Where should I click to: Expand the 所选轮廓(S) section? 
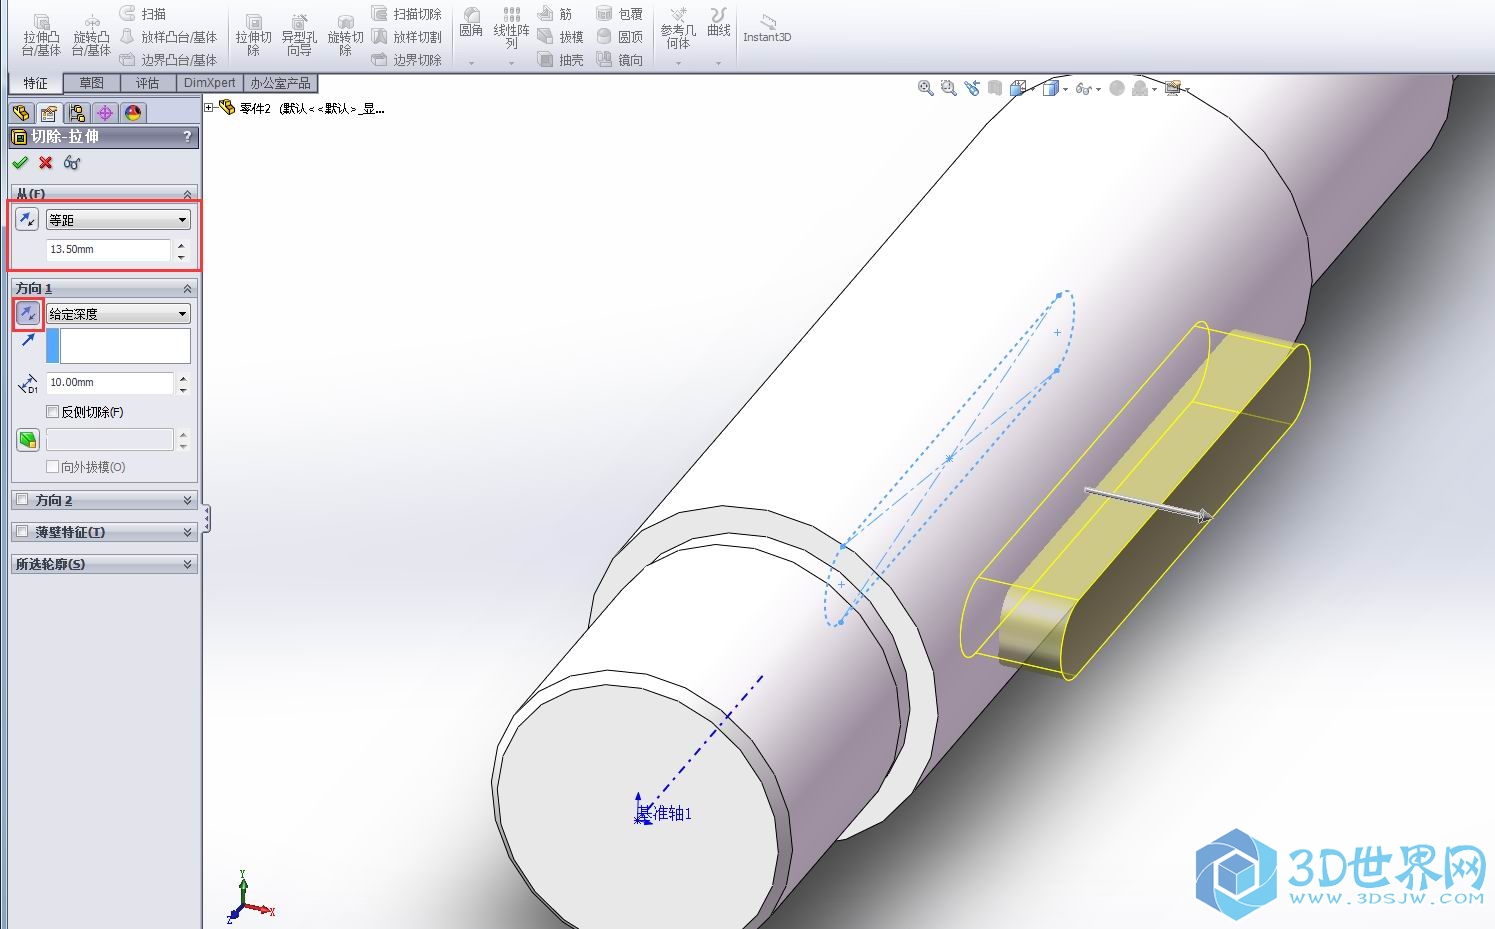pyautogui.click(x=187, y=564)
